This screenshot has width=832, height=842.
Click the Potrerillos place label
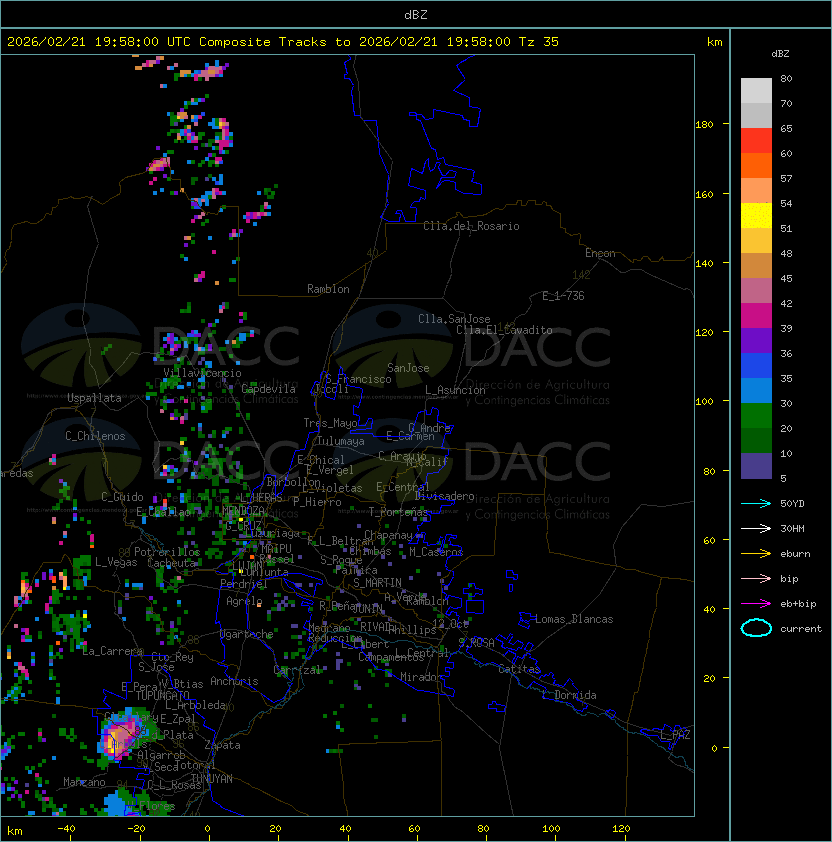tap(167, 552)
